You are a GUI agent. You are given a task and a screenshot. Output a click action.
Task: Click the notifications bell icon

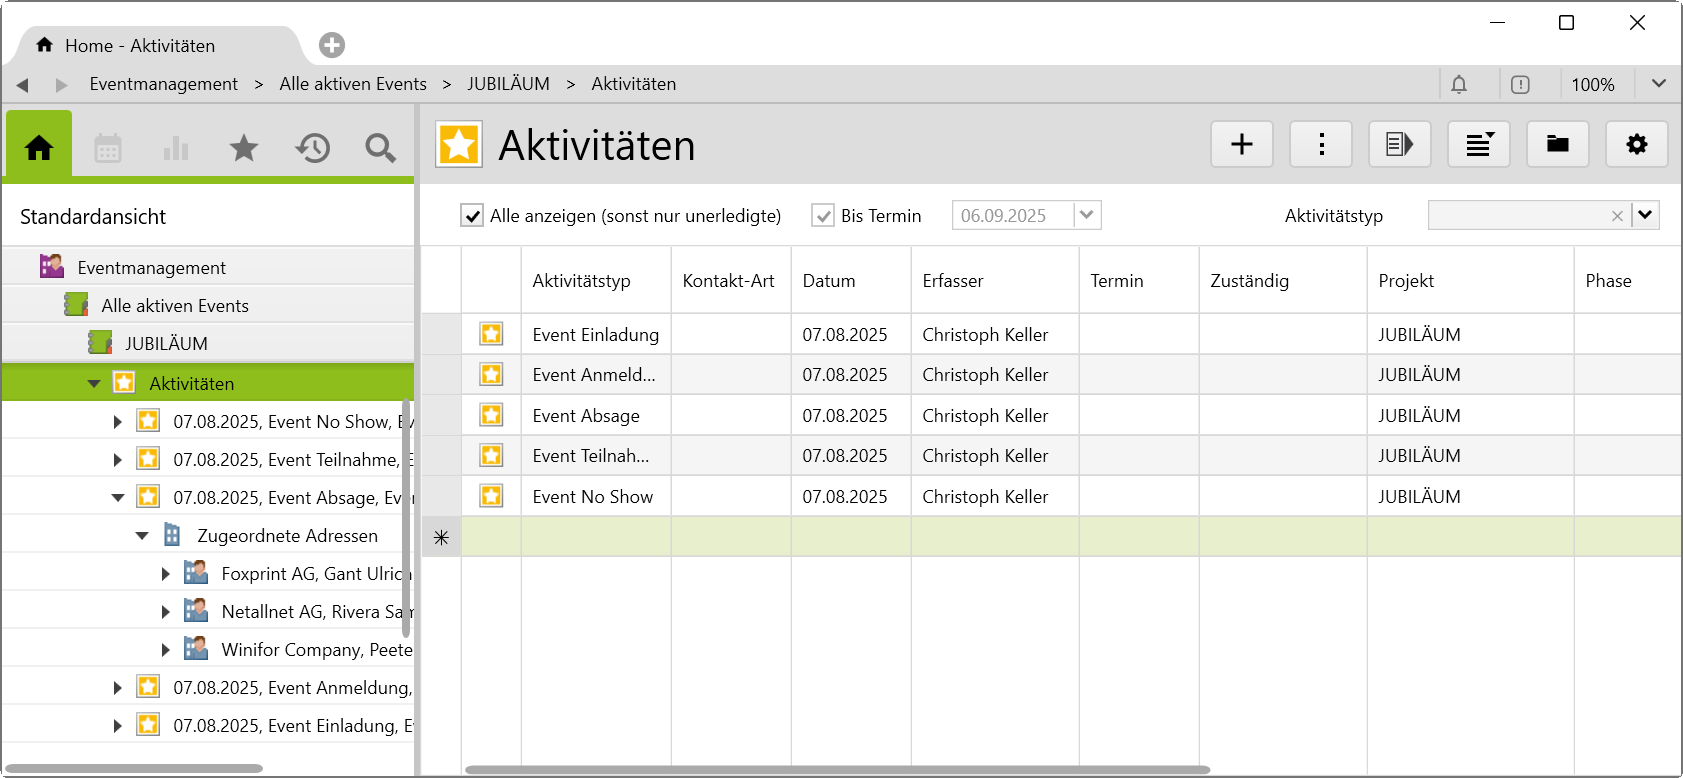click(x=1459, y=84)
